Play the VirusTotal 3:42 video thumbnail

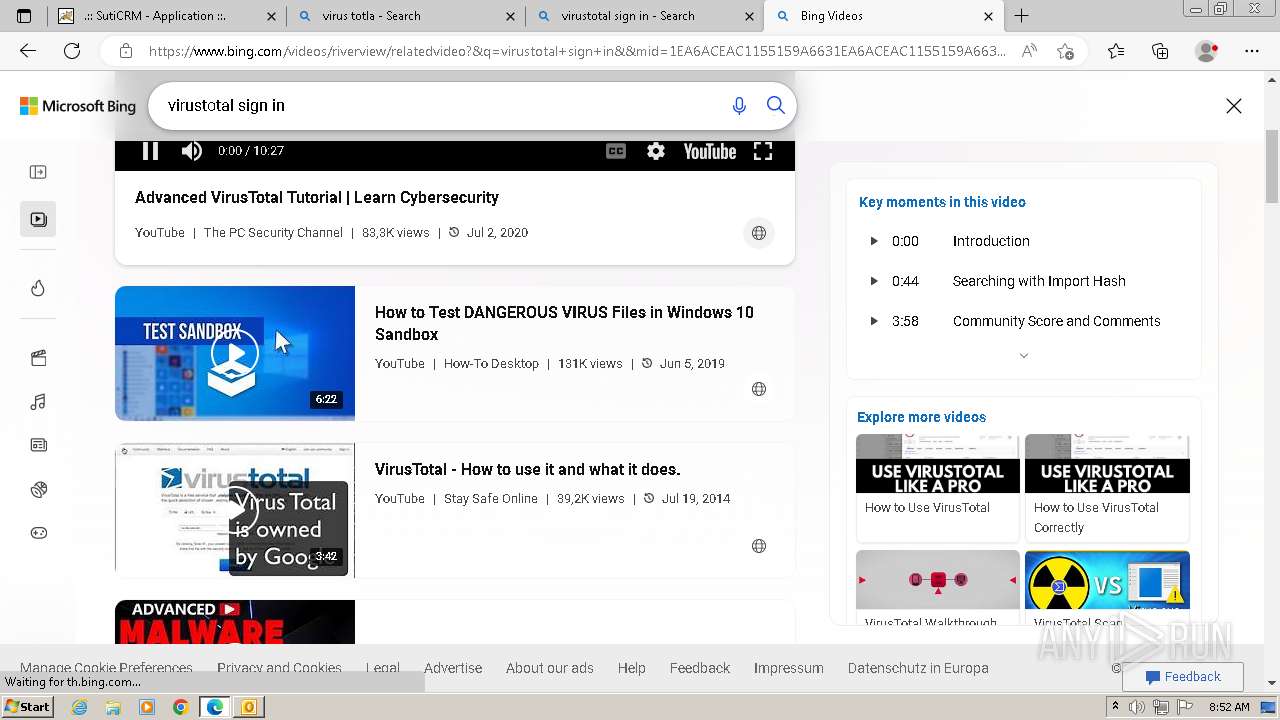point(235,510)
